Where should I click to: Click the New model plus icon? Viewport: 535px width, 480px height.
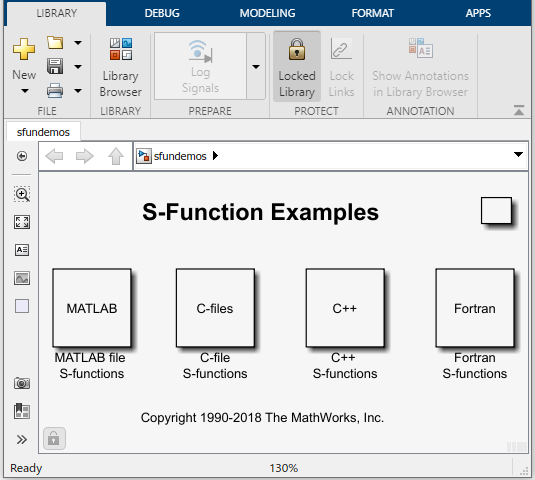[24, 49]
